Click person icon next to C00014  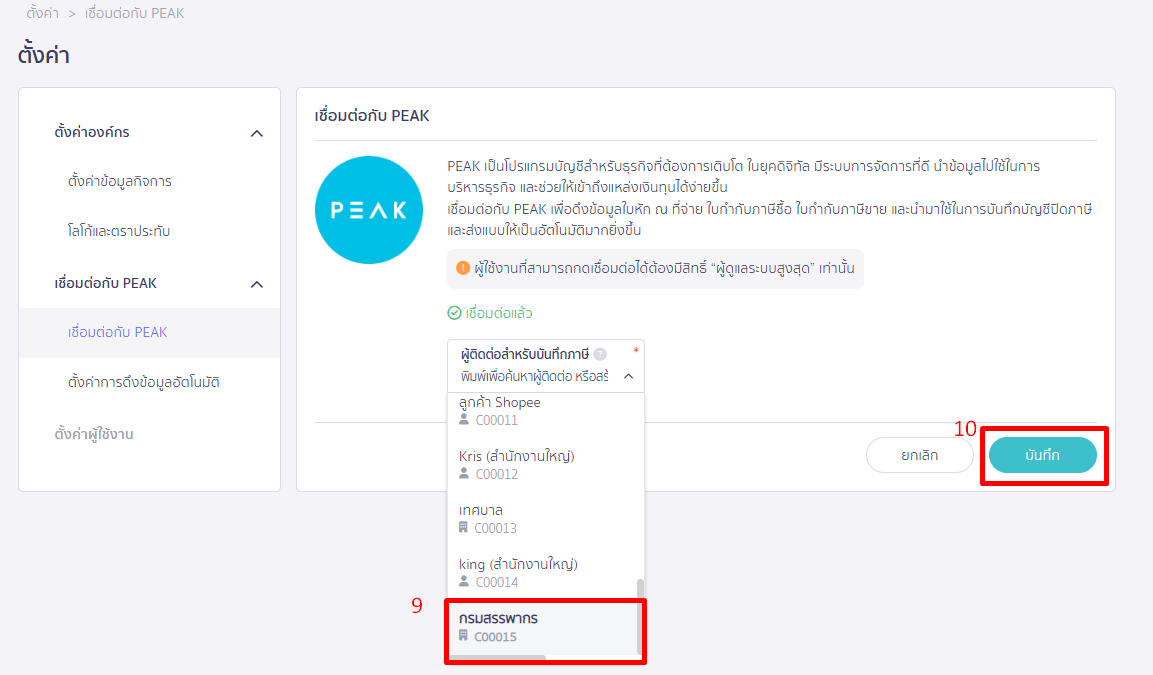(x=464, y=581)
